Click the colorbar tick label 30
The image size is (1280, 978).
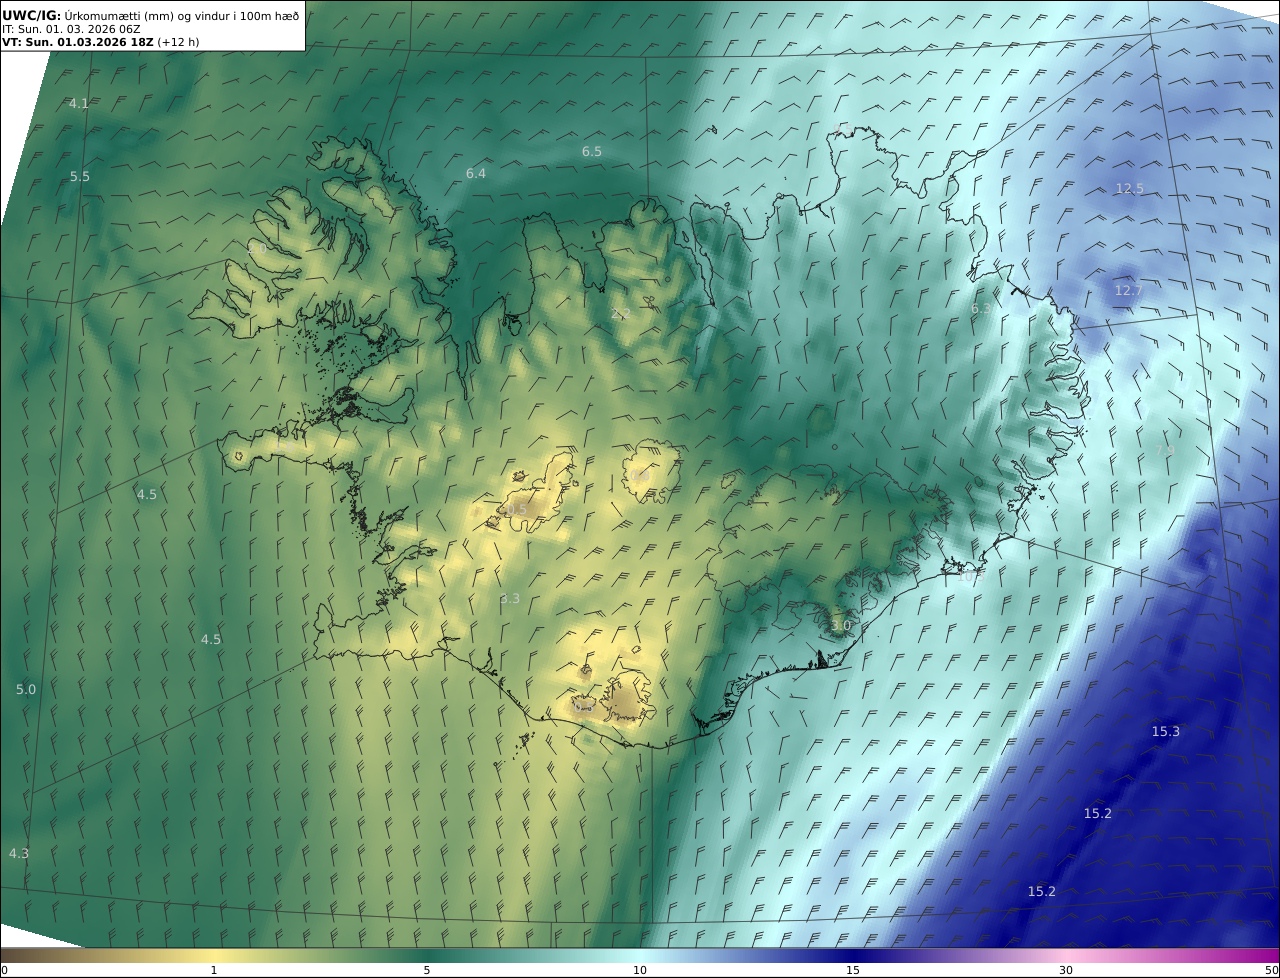1066,970
